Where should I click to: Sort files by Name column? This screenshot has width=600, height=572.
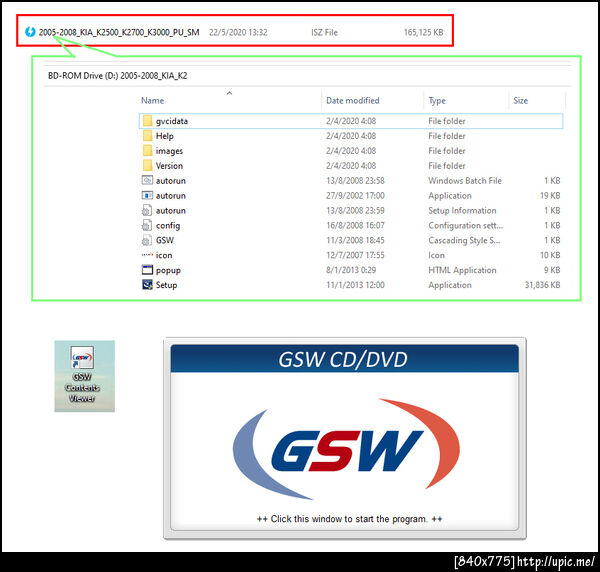152,101
